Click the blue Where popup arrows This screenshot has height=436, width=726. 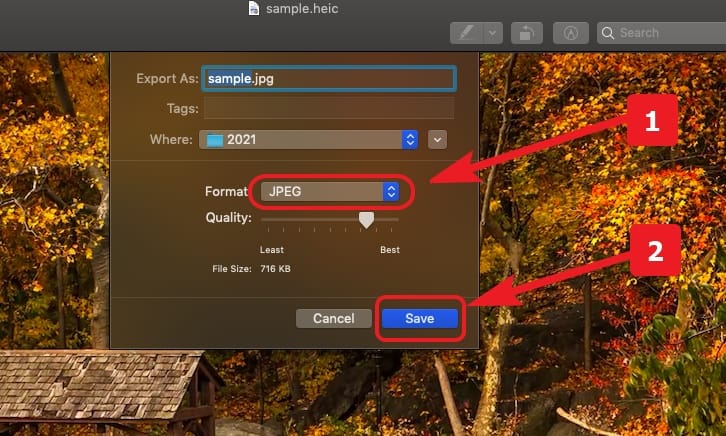click(410, 139)
